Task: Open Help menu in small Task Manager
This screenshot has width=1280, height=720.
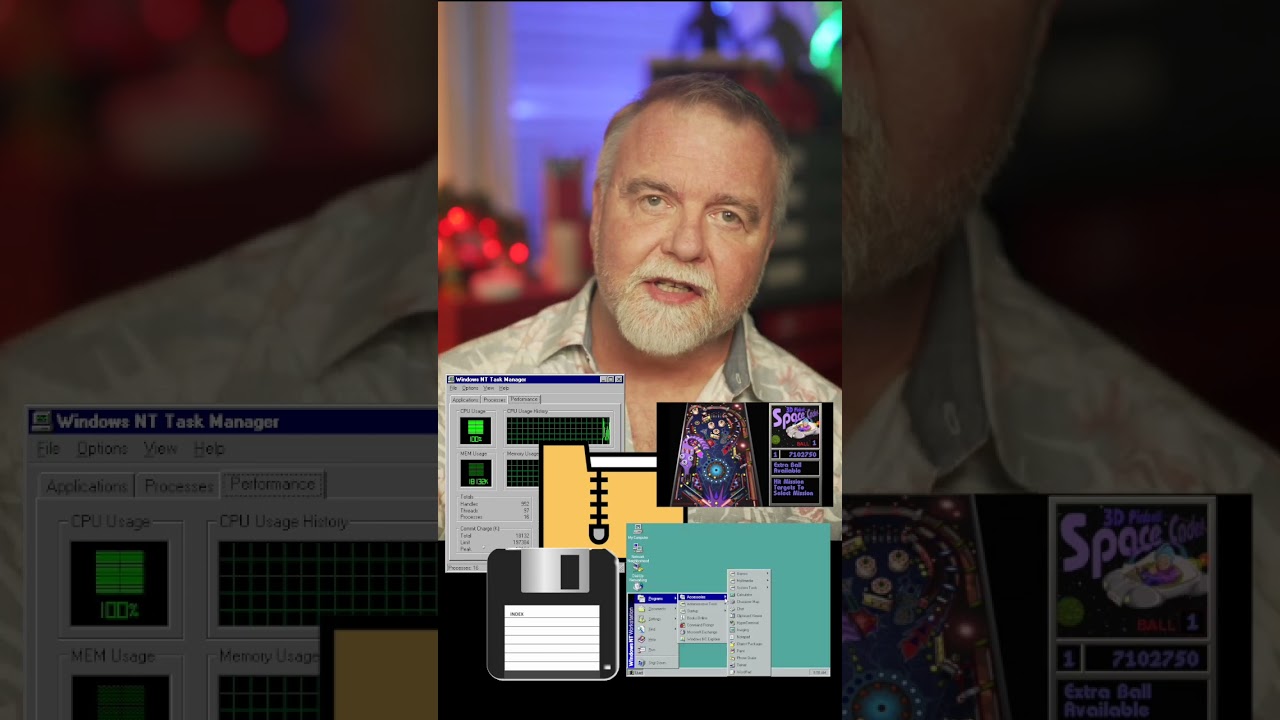Action: coord(504,388)
